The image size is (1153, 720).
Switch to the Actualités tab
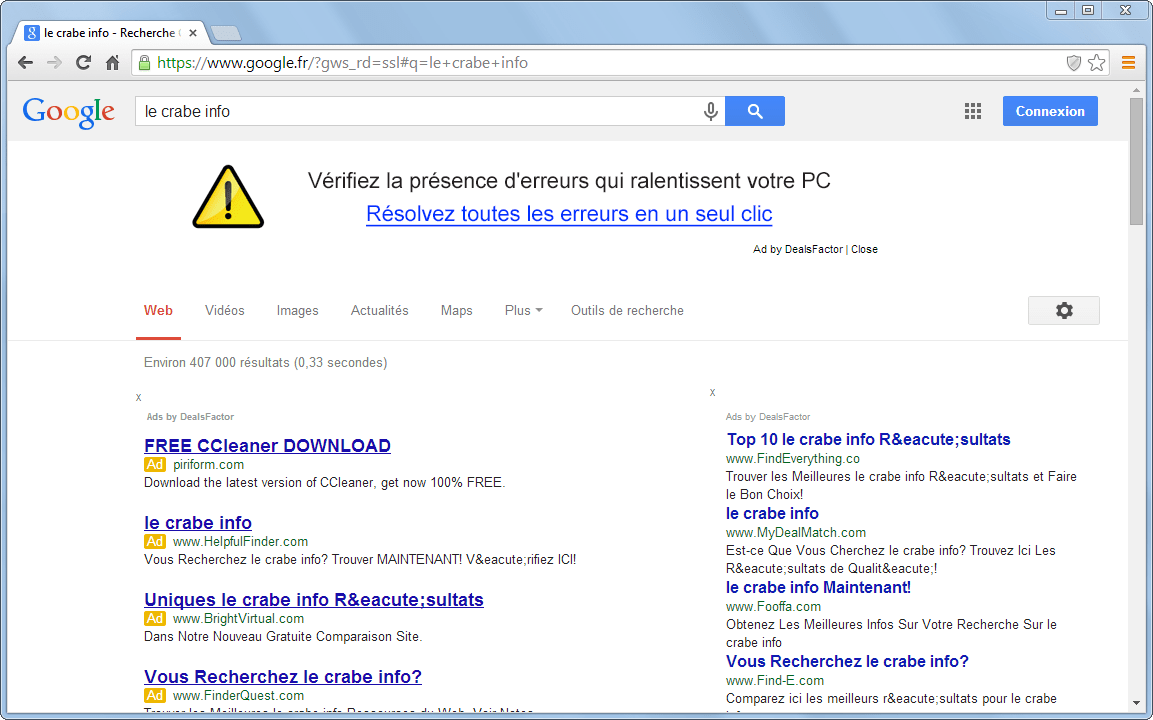click(x=379, y=310)
